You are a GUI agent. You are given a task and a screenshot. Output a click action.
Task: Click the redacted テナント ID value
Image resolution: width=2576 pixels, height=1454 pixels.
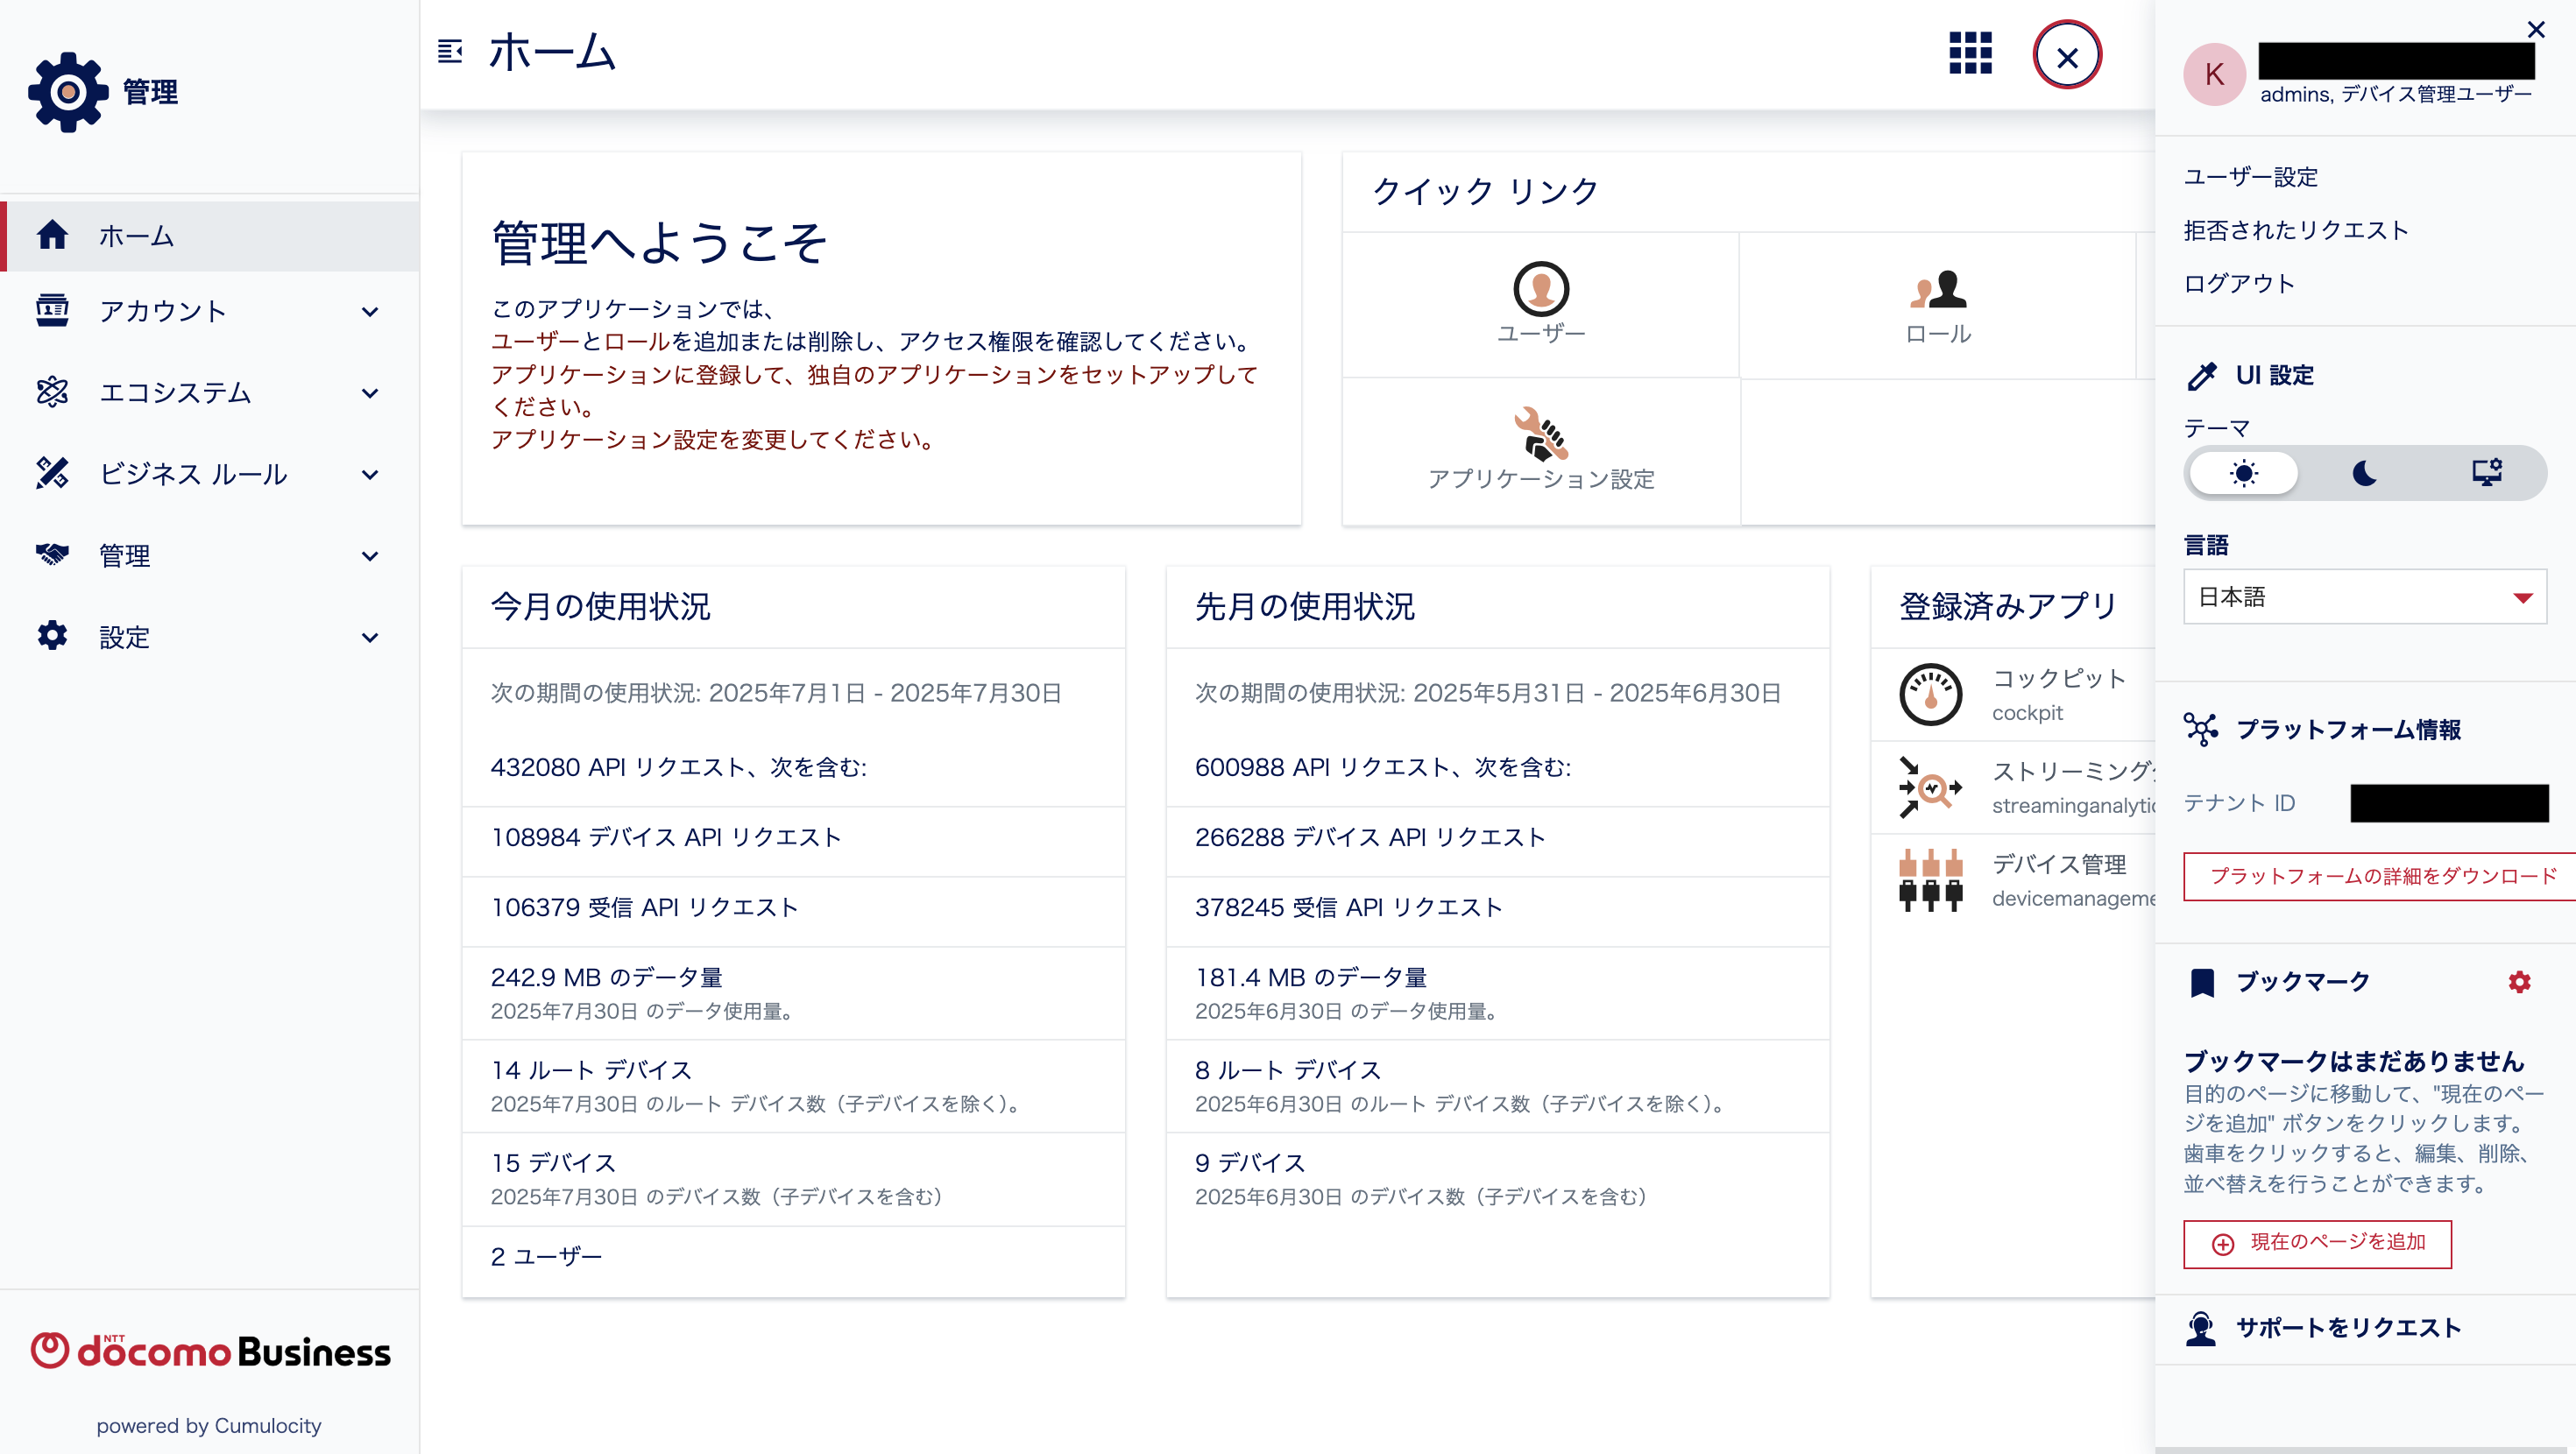coord(2448,803)
